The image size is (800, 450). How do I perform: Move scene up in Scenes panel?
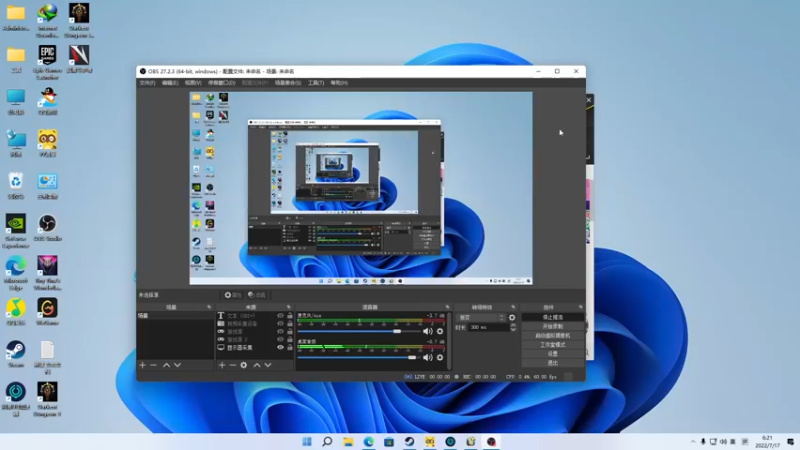pos(166,365)
